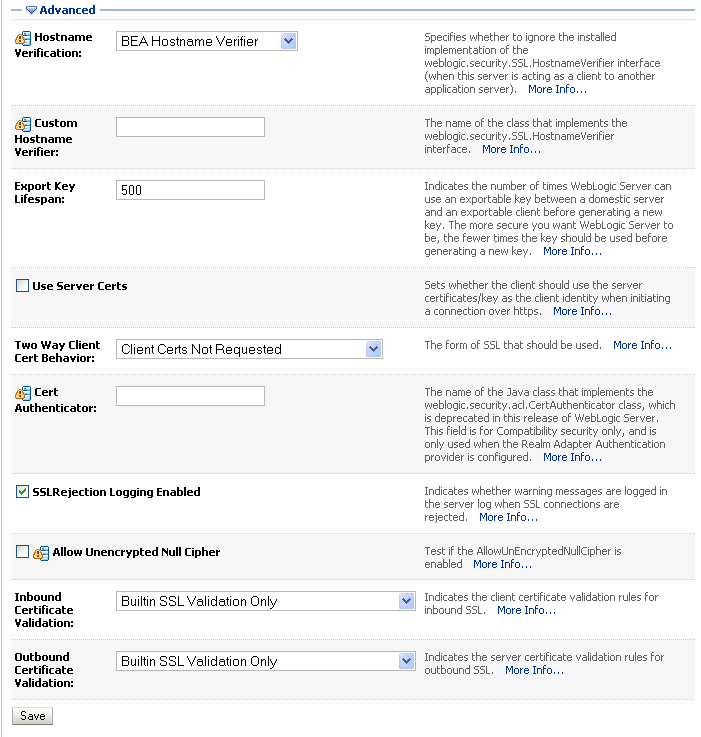Click the warning icon beside Custom Hostname Verifier
The width and height of the screenshot is (701, 737).
[23, 124]
